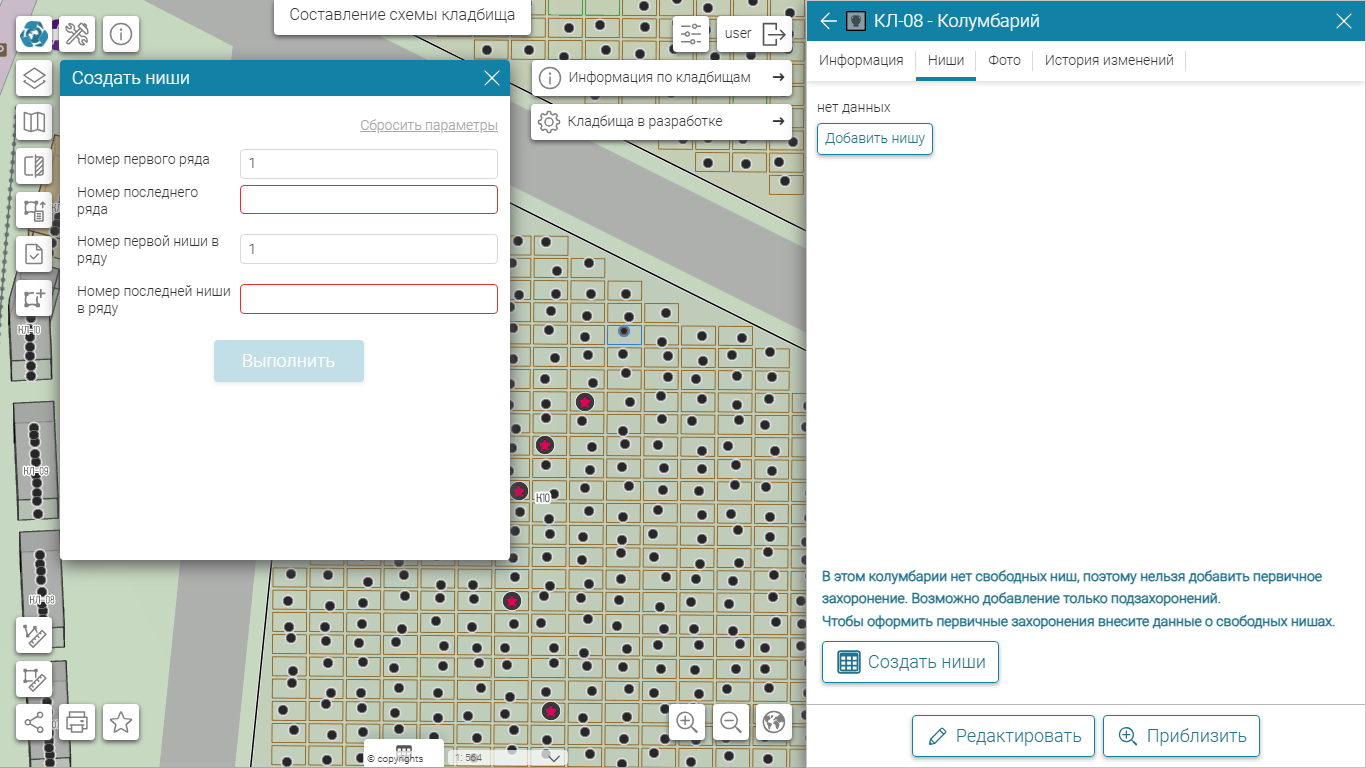Switch to the 'История изменений' tab
1366x768 pixels.
click(x=1109, y=61)
